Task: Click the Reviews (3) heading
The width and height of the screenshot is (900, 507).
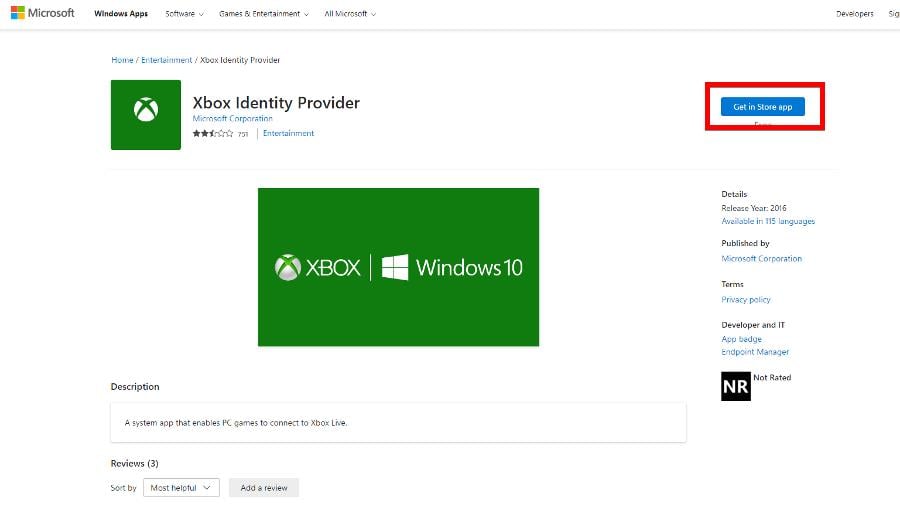Action: coord(134,463)
